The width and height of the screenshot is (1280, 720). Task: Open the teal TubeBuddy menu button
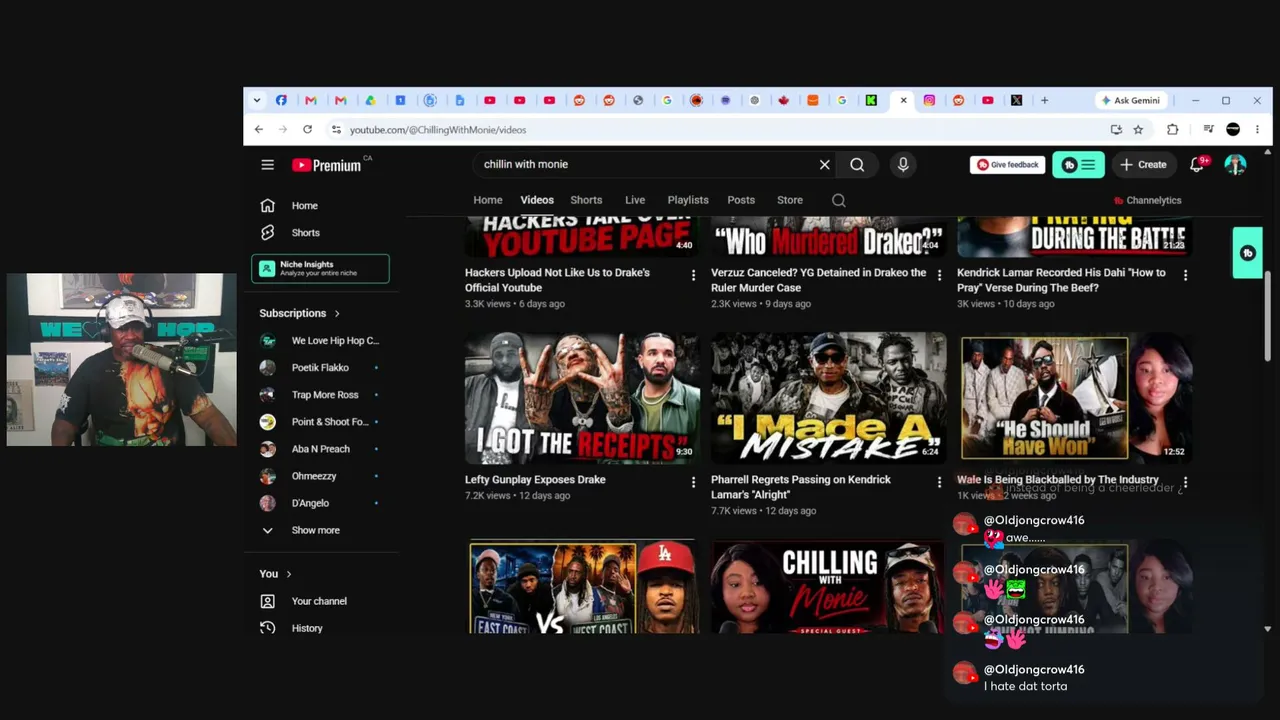[1078, 165]
